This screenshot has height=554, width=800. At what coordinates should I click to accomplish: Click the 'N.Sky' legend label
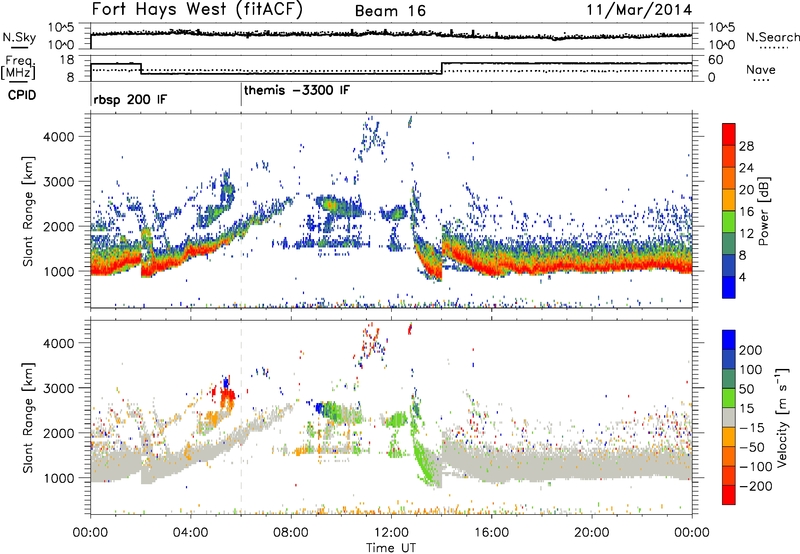(19, 37)
